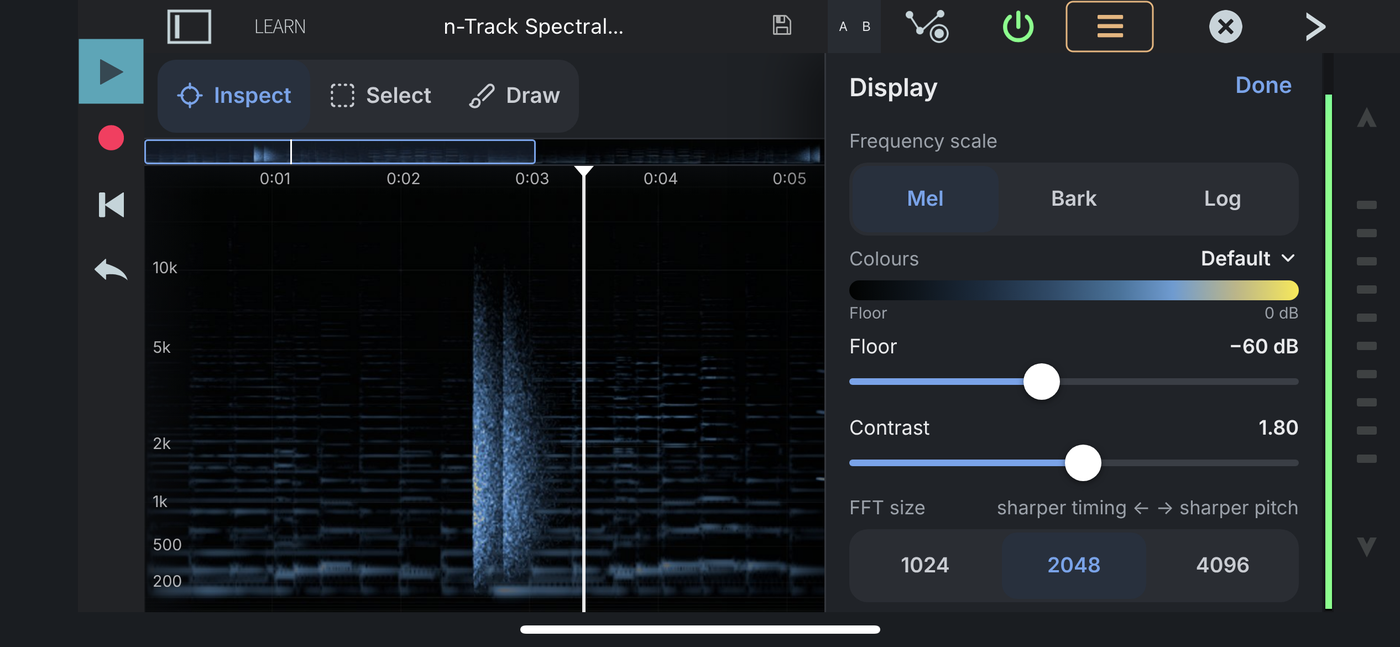The width and height of the screenshot is (1400, 647).
Task: Click the red record button
Action: (x=111, y=138)
